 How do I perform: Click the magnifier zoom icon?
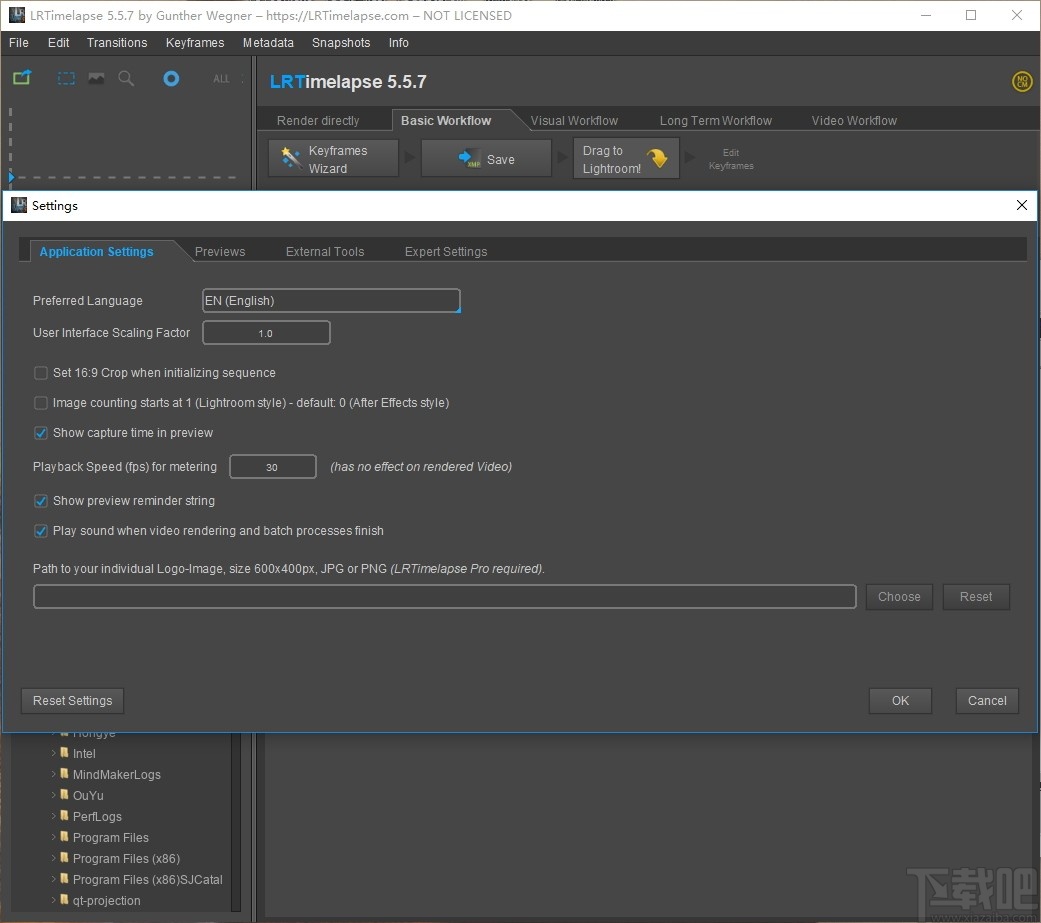pyautogui.click(x=126, y=79)
